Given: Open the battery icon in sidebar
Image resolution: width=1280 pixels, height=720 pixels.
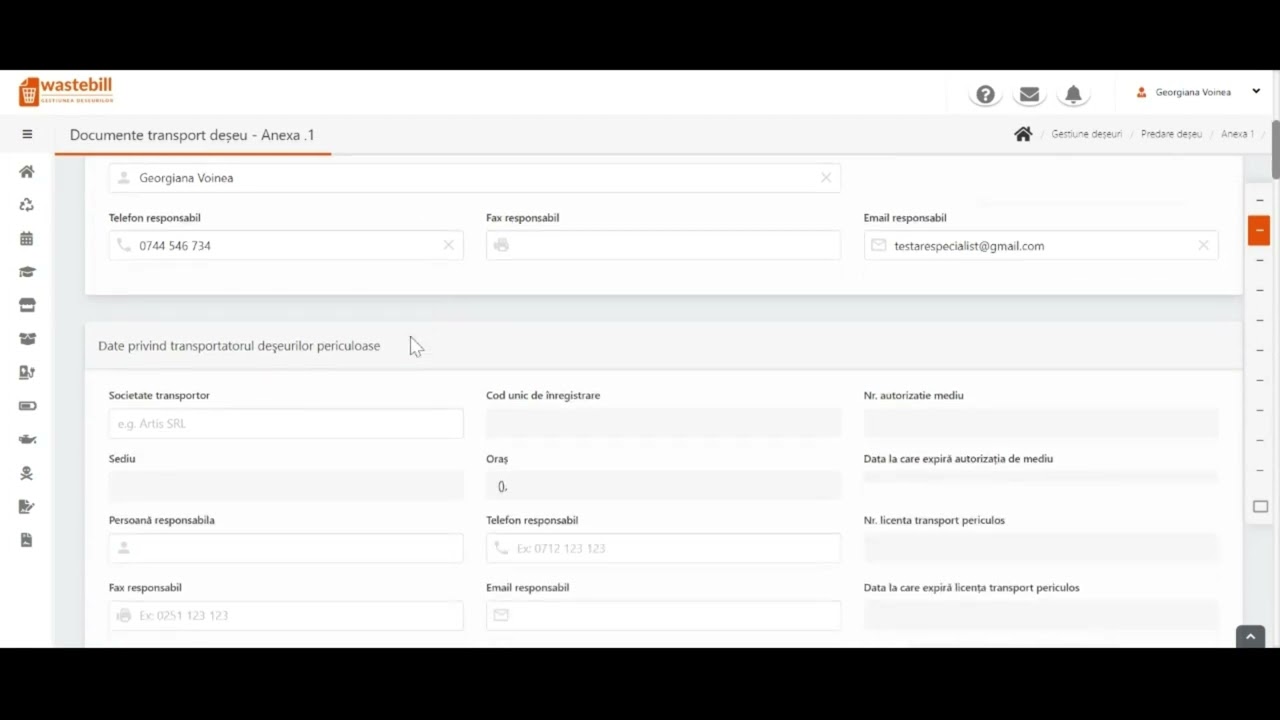Looking at the screenshot, I should point(27,406).
